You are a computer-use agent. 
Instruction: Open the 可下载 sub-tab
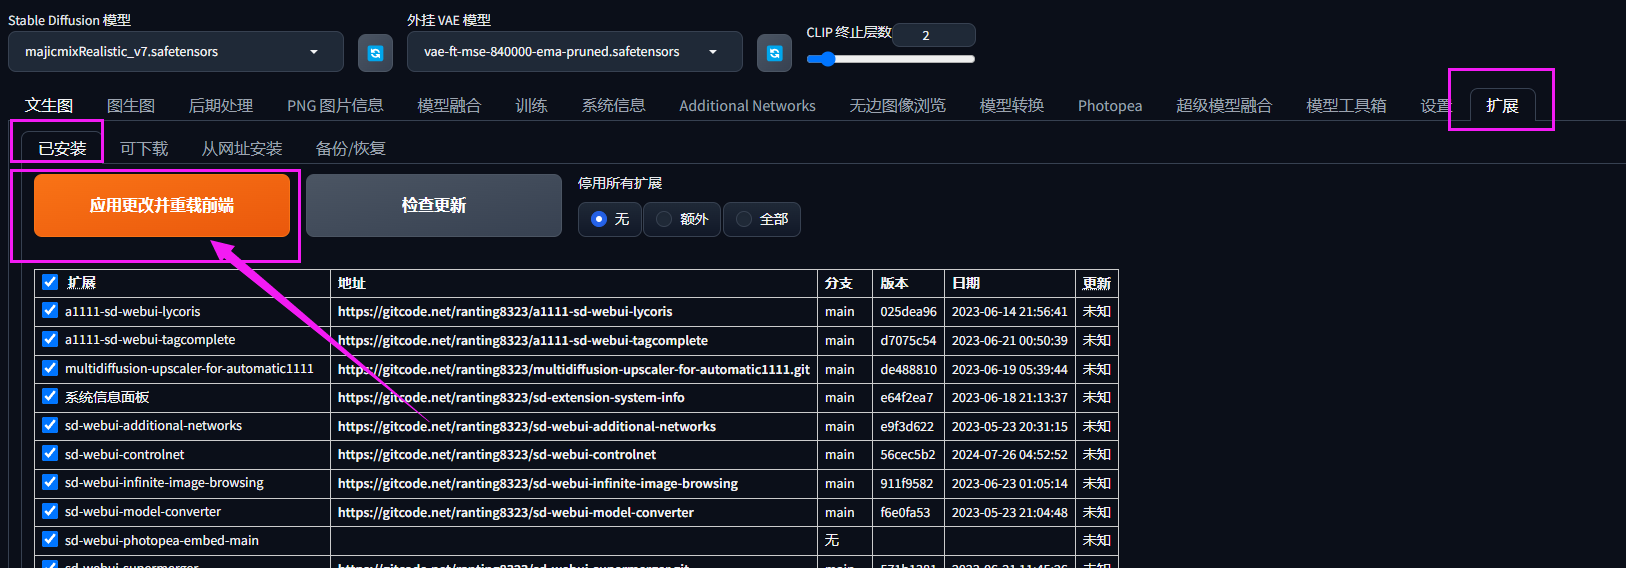[144, 149]
